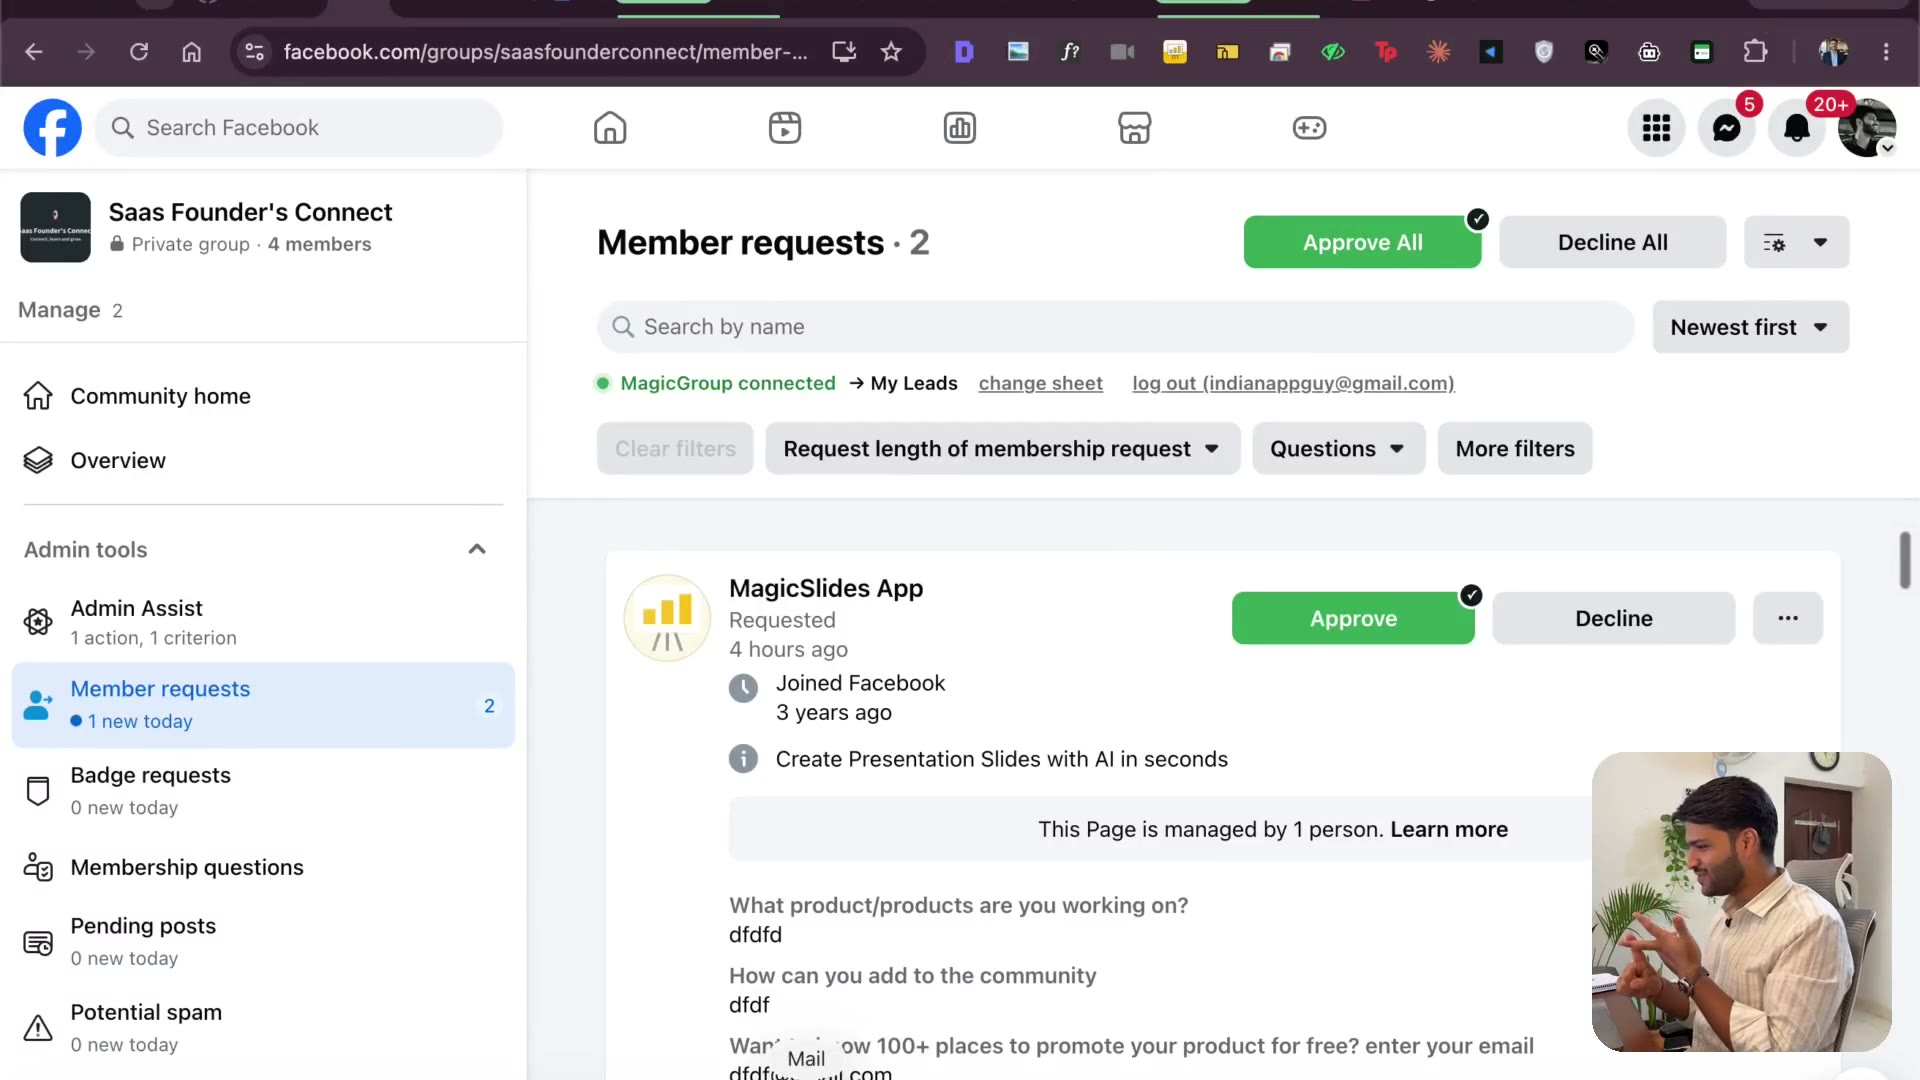Open the shield extension icon

coord(1544,52)
